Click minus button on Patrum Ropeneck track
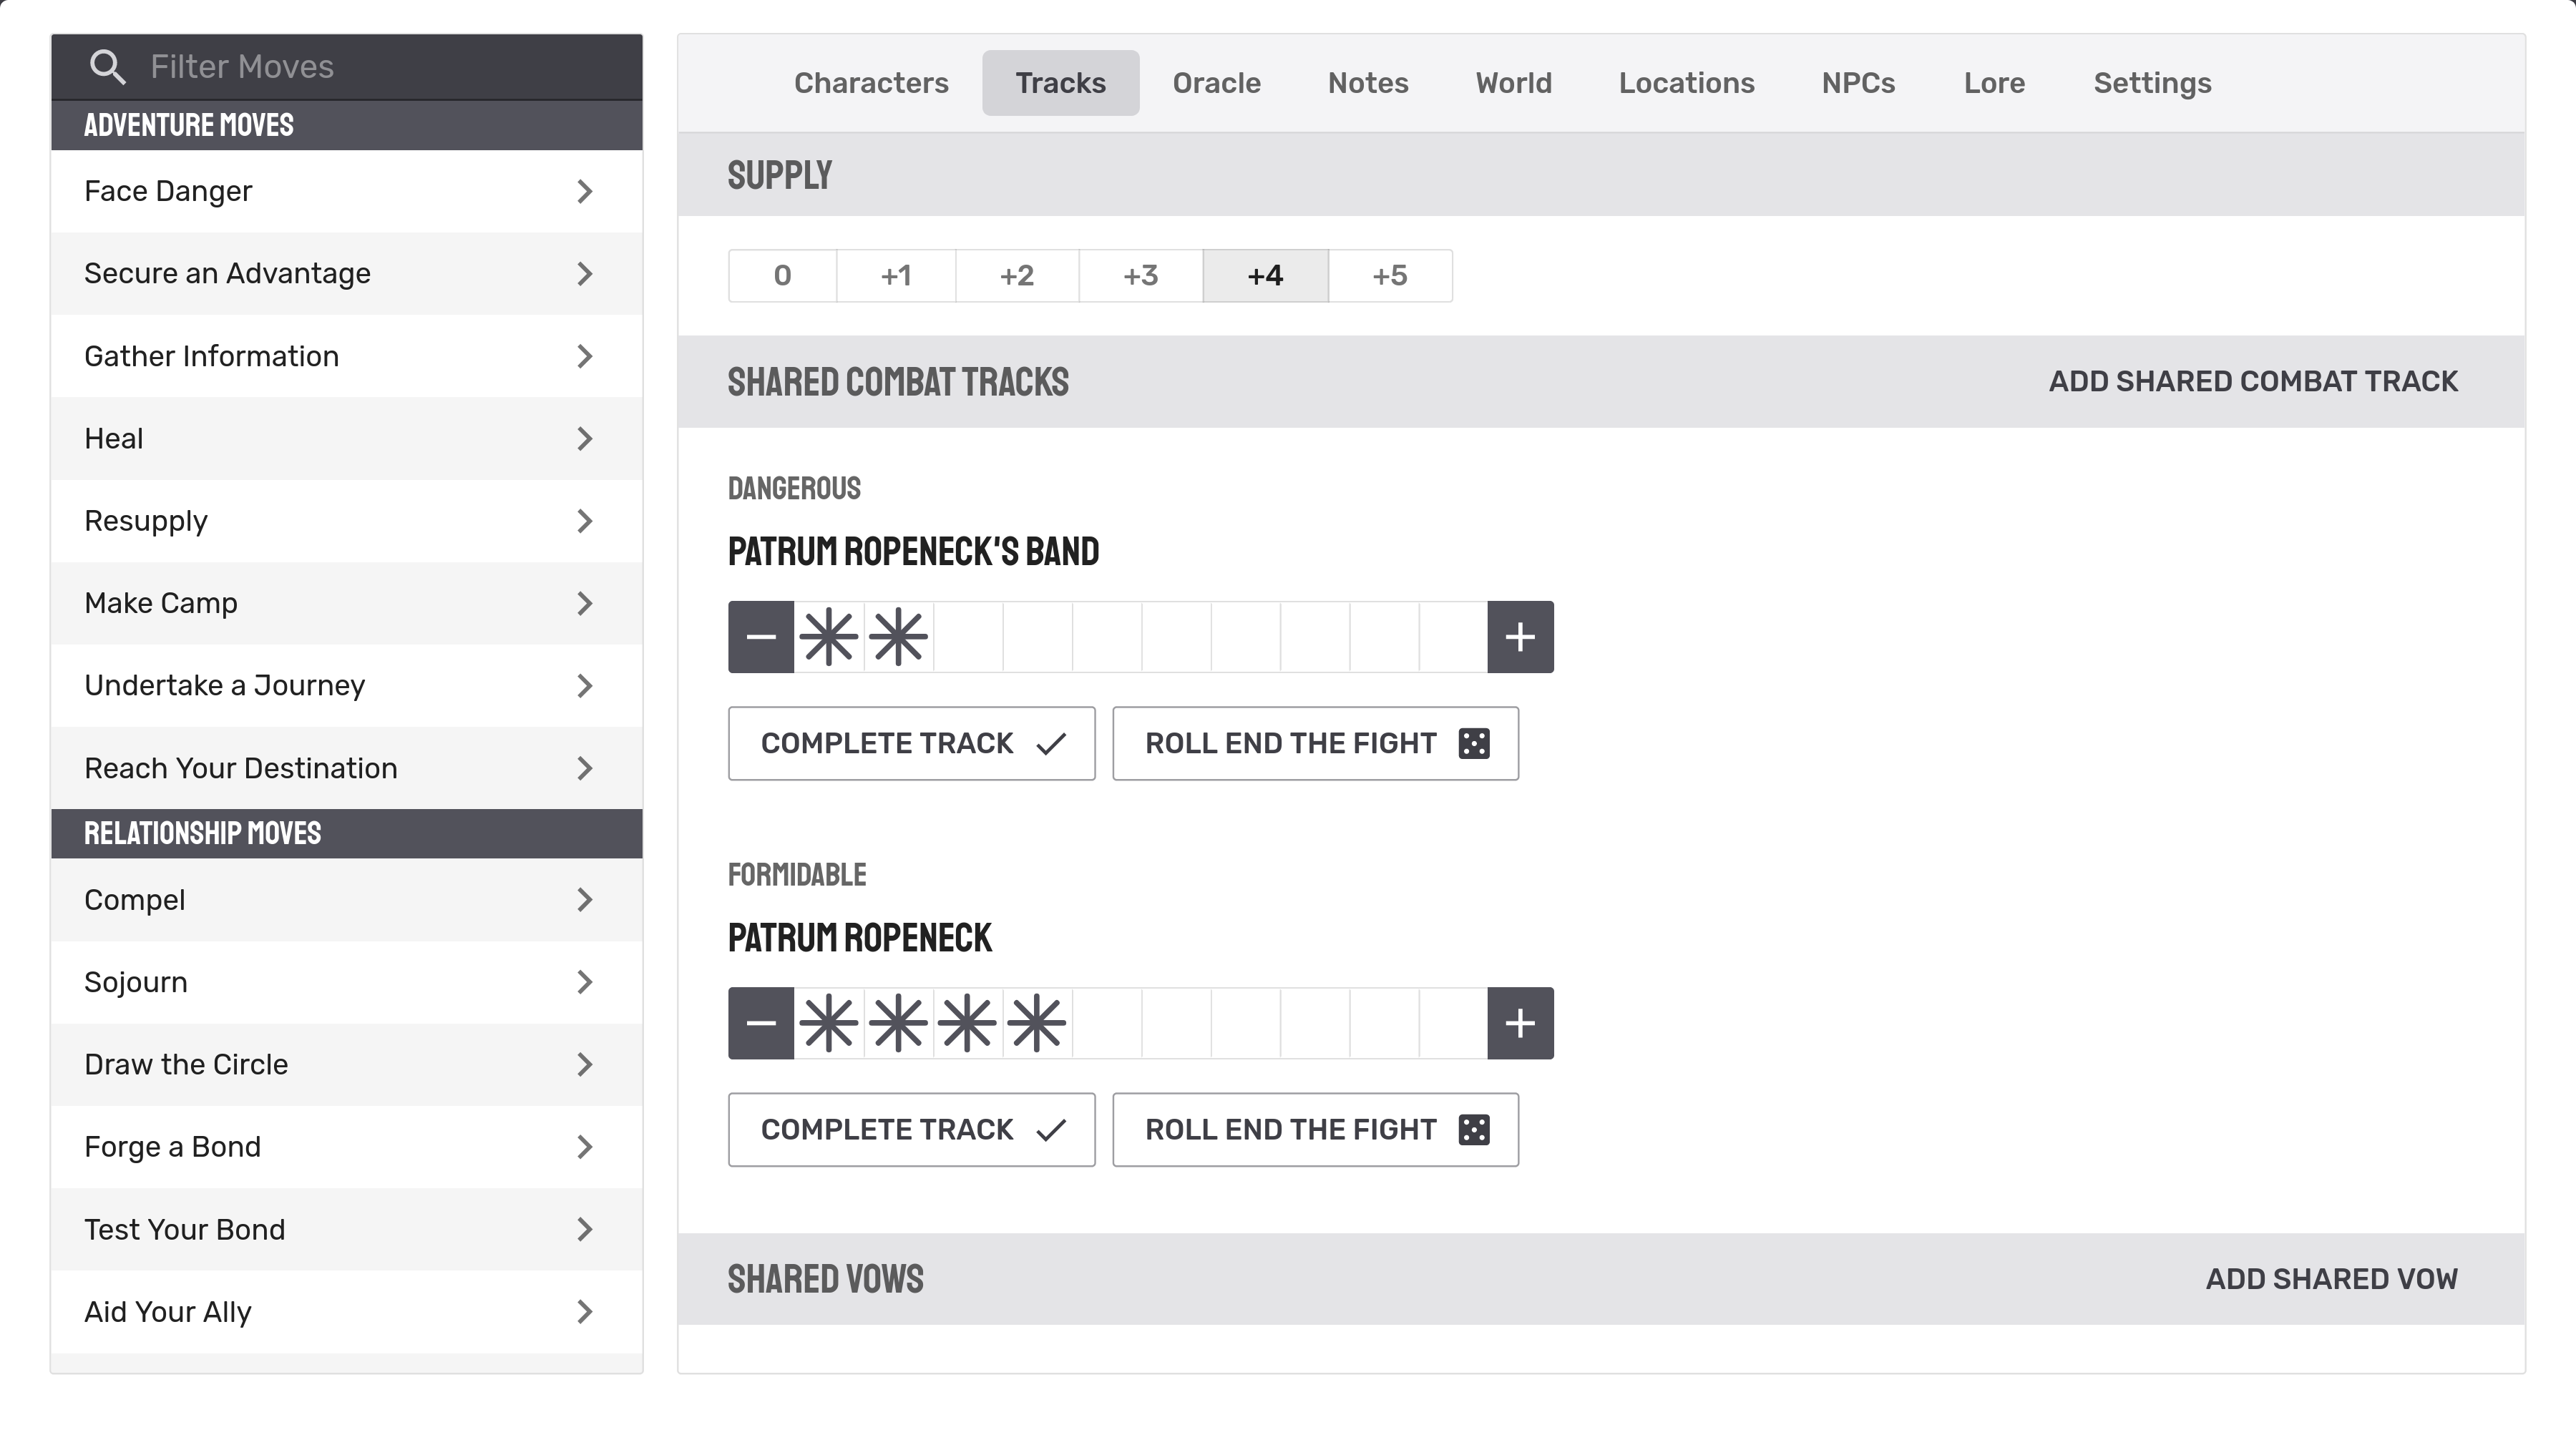The height and width of the screenshot is (1440, 2576). (761, 1023)
